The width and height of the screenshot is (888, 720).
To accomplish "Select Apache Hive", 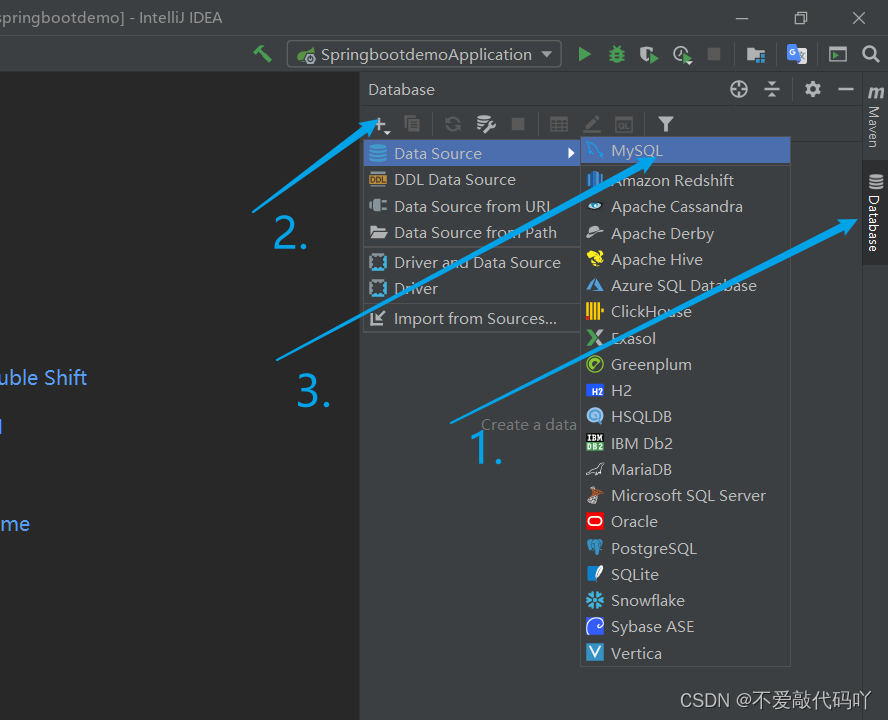I will 685,259.
